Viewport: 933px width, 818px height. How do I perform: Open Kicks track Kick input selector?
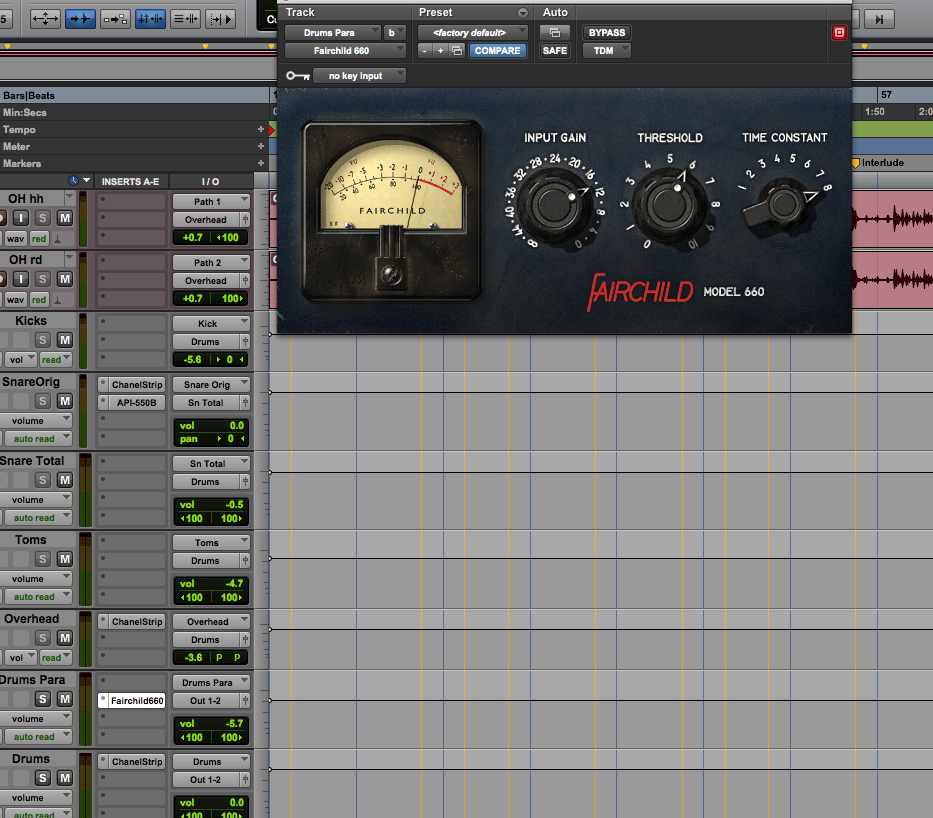coord(211,324)
